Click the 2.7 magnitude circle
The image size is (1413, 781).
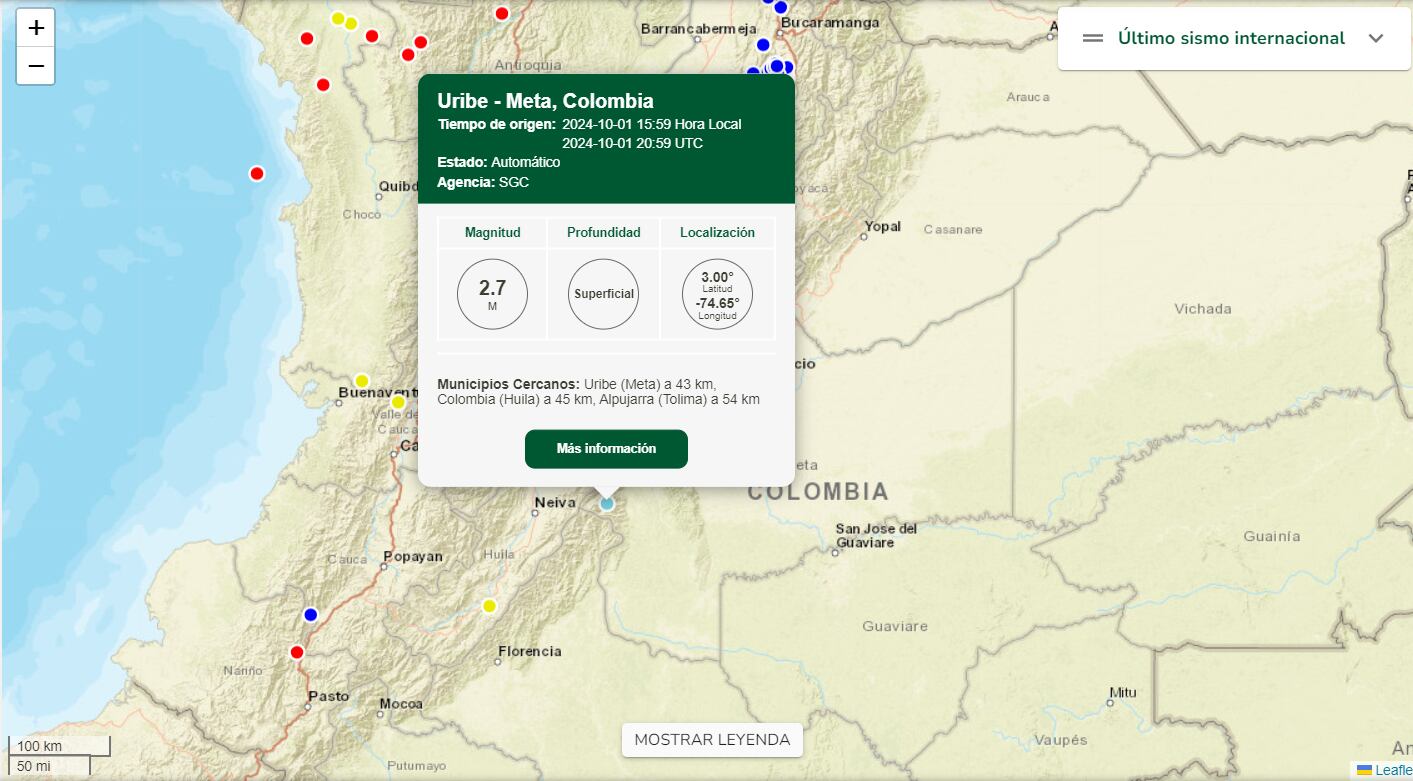pyautogui.click(x=492, y=294)
